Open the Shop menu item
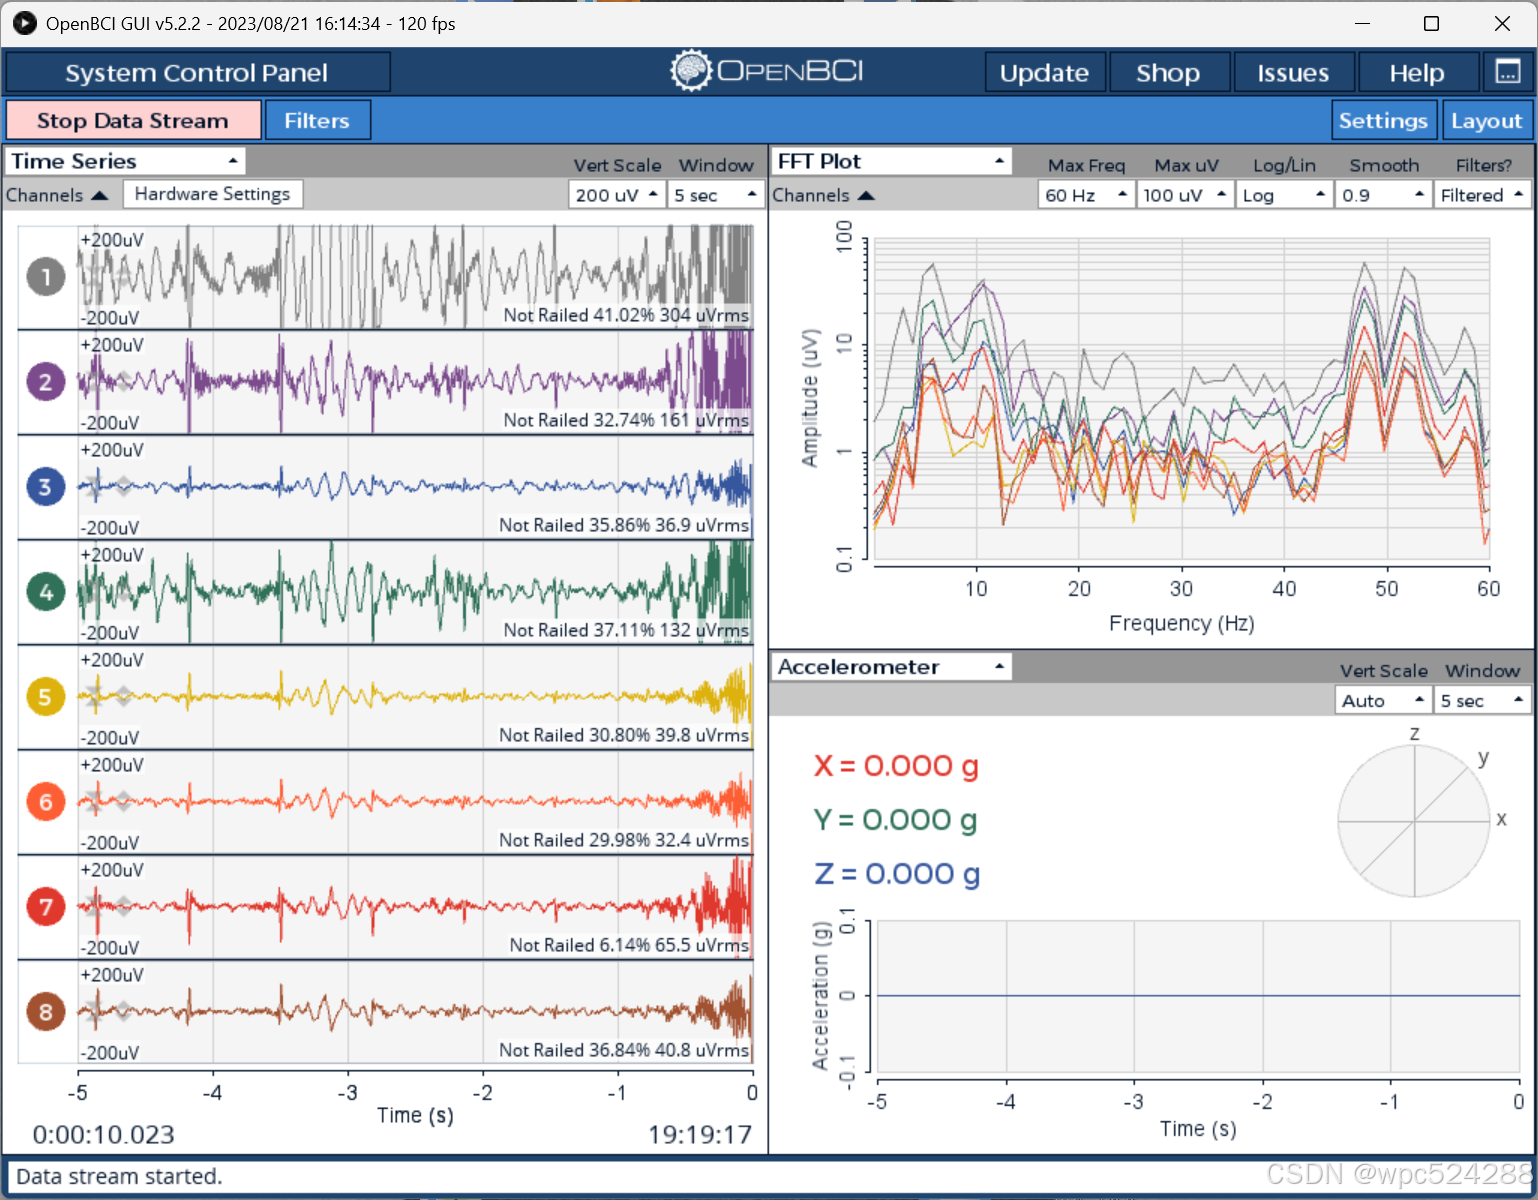 (x=1168, y=72)
